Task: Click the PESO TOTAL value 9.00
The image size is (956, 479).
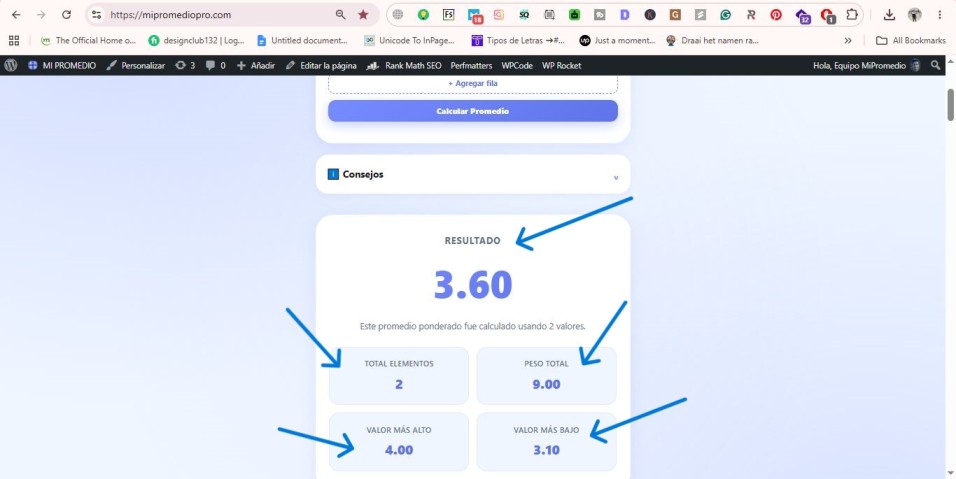Action: [546, 385]
